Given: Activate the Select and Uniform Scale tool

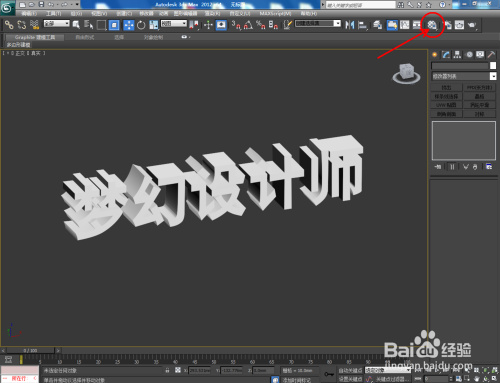Looking at the screenshot, I should click(x=154, y=25).
